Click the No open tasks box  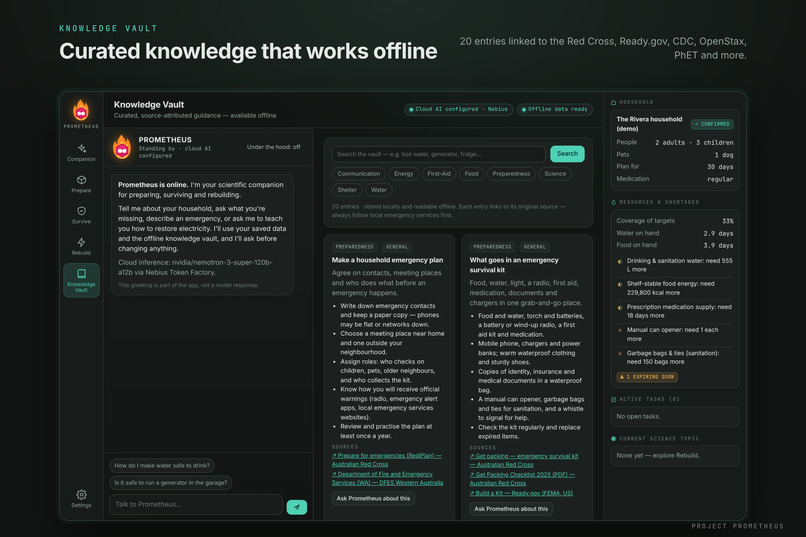[675, 417]
